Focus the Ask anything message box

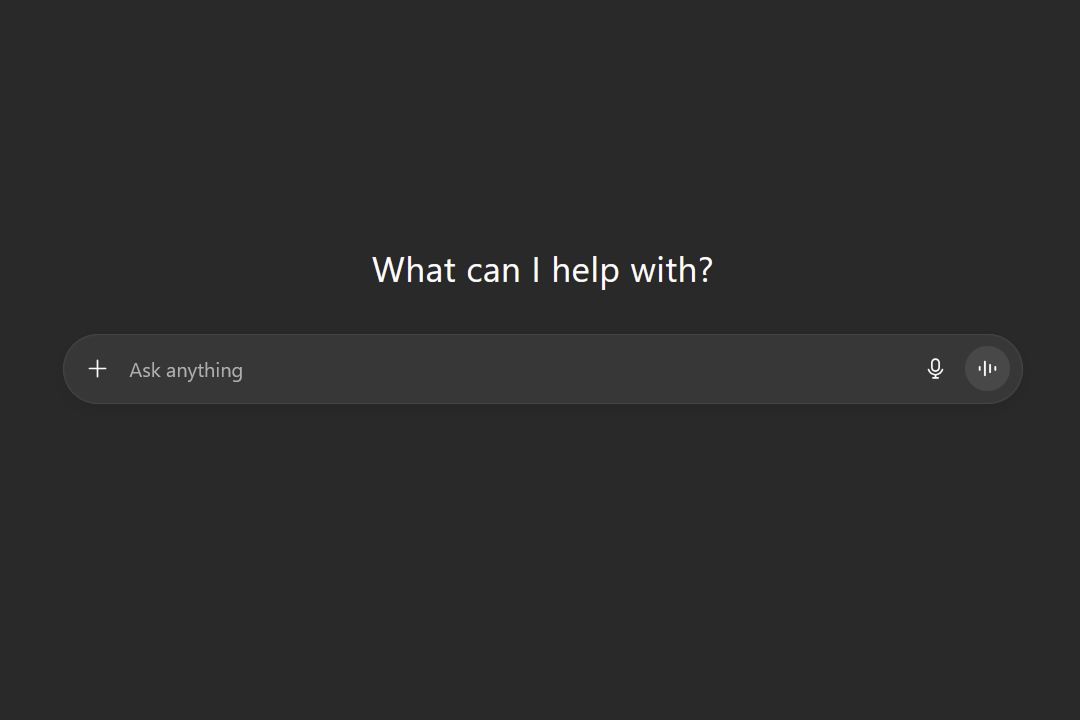[500, 370]
